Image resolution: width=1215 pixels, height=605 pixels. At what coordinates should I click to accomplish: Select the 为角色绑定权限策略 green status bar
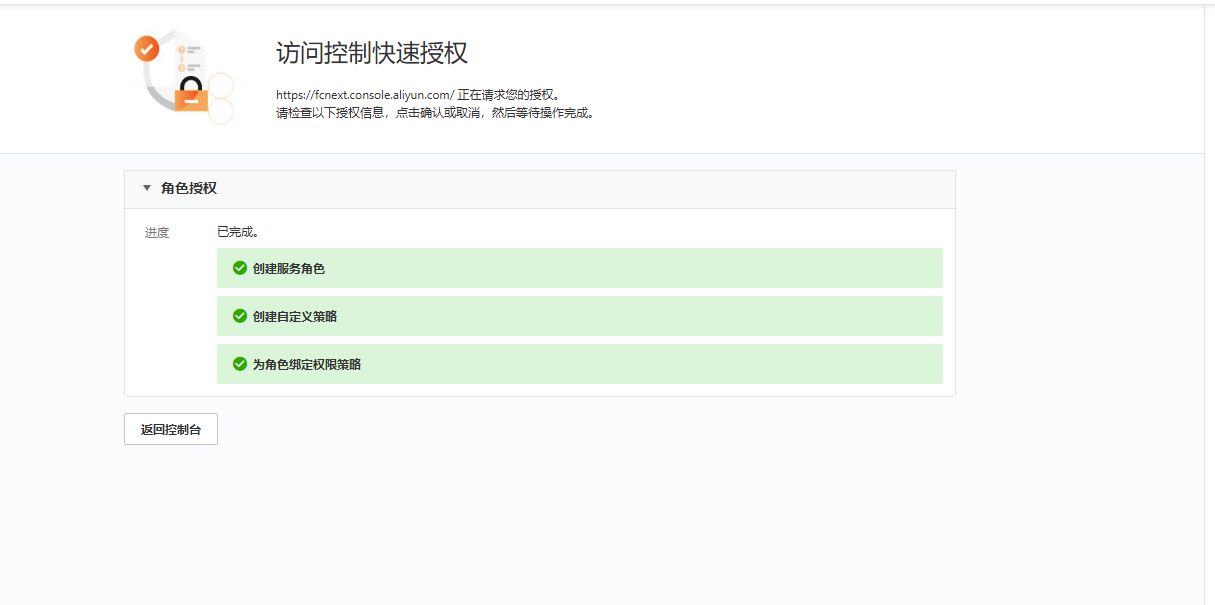(580, 364)
